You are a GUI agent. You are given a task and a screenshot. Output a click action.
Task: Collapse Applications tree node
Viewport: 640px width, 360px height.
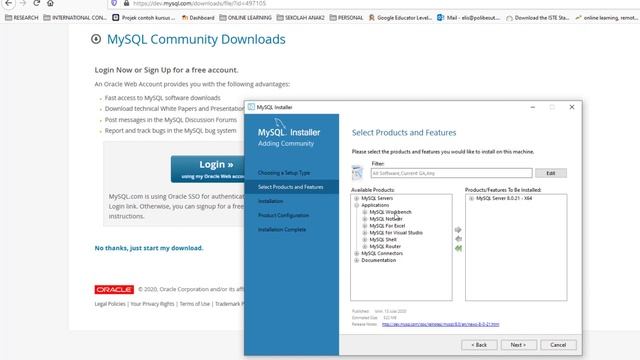tap(357, 205)
